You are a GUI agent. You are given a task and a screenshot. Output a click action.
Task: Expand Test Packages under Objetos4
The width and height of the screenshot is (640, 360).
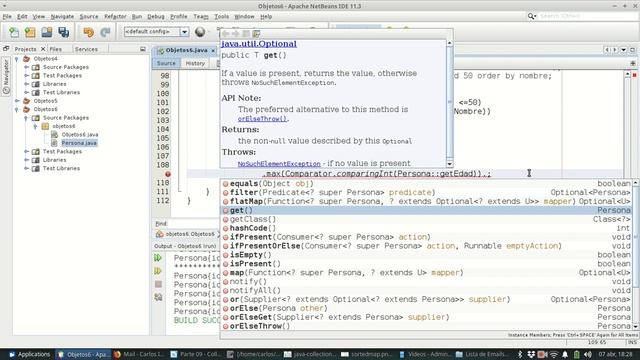click(26, 76)
